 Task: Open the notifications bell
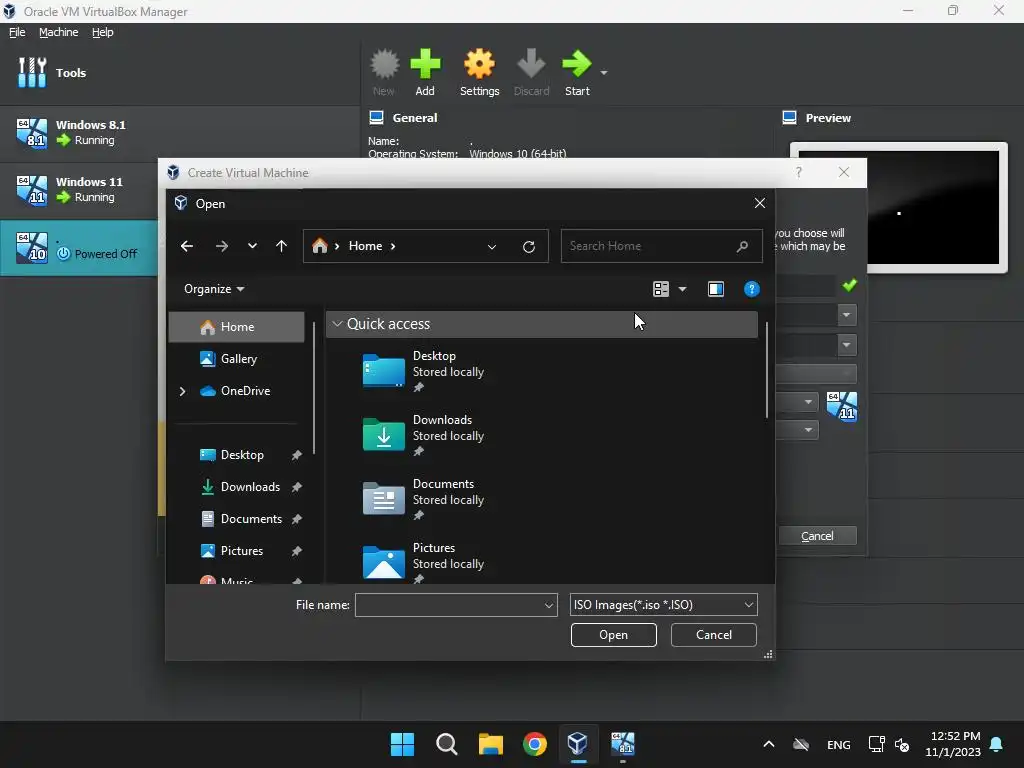point(996,744)
